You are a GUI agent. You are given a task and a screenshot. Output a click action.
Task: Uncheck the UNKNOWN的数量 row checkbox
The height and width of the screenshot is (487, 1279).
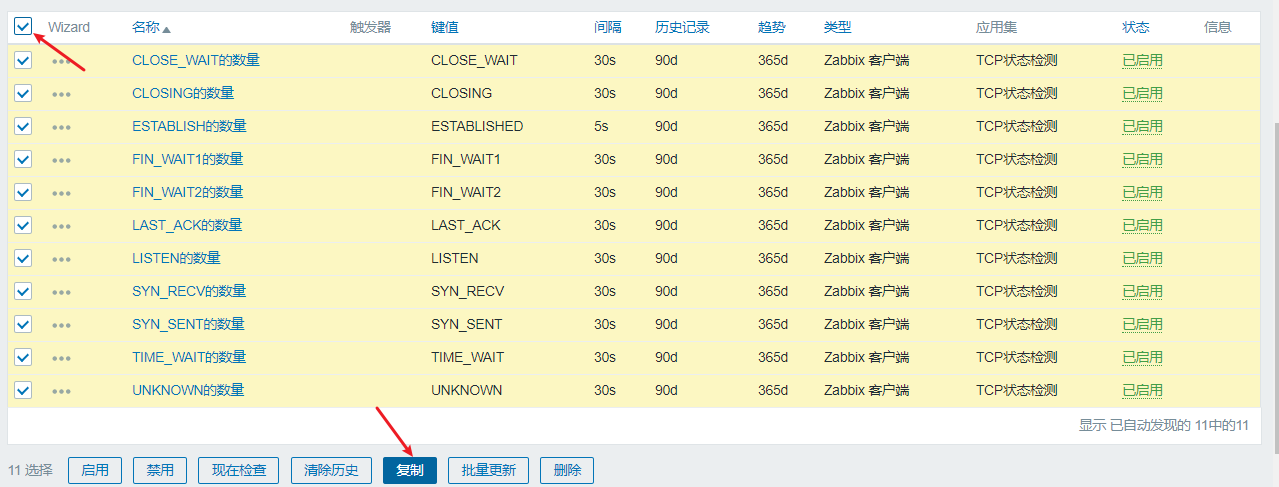(23, 390)
